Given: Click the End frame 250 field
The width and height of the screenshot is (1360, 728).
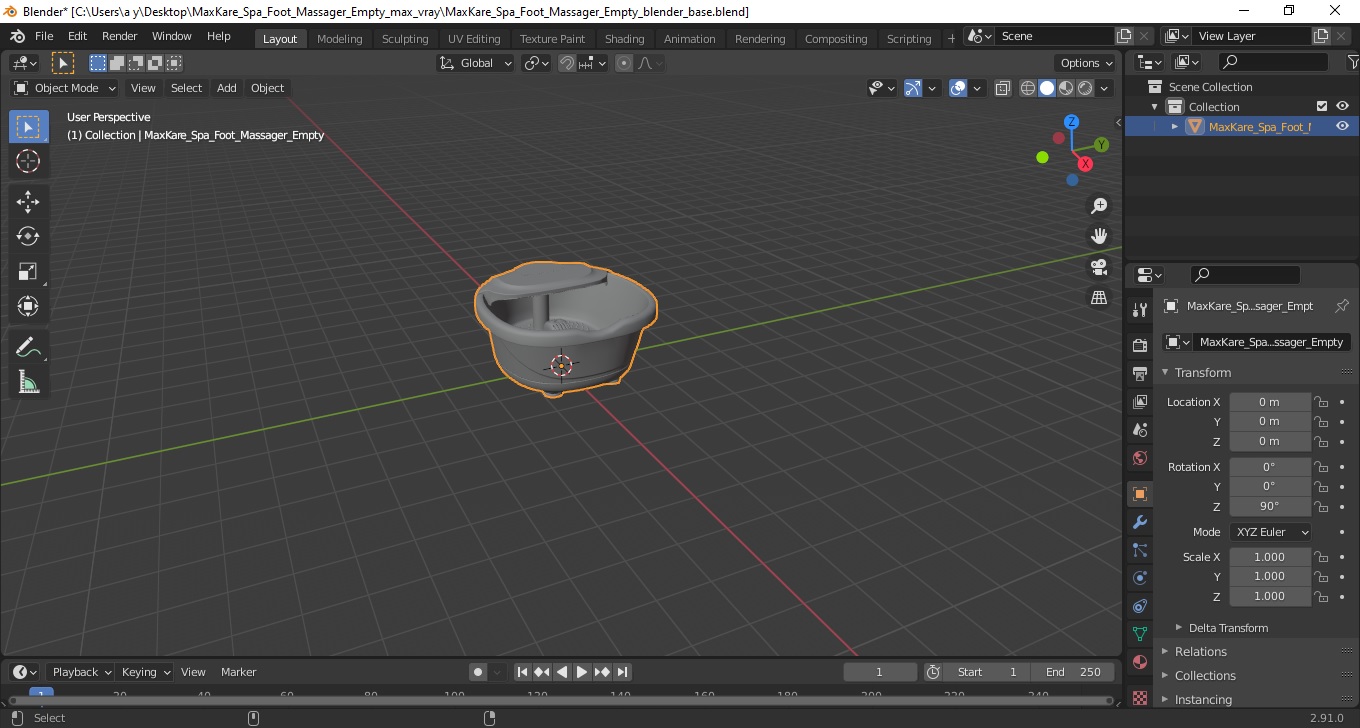Looking at the screenshot, I should tap(1075, 672).
